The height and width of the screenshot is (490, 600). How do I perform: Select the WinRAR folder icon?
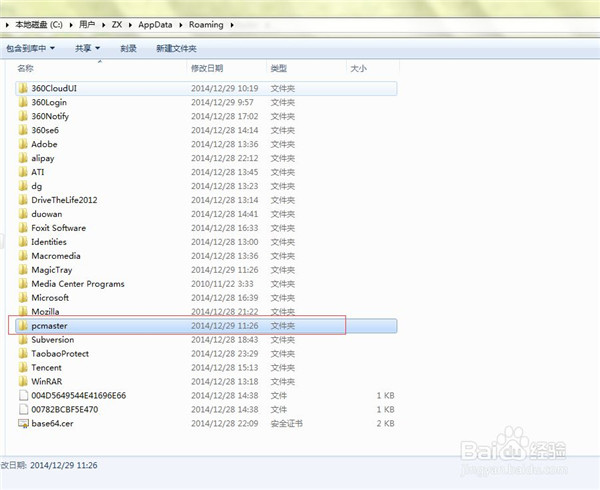[23, 381]
